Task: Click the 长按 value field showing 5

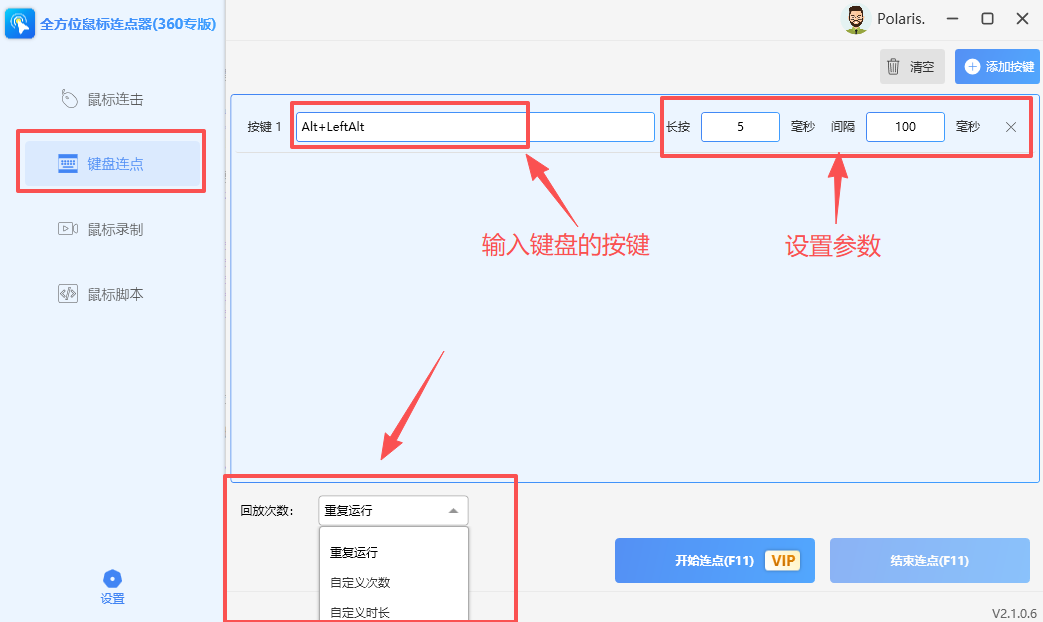Action: tap(740, 127)
